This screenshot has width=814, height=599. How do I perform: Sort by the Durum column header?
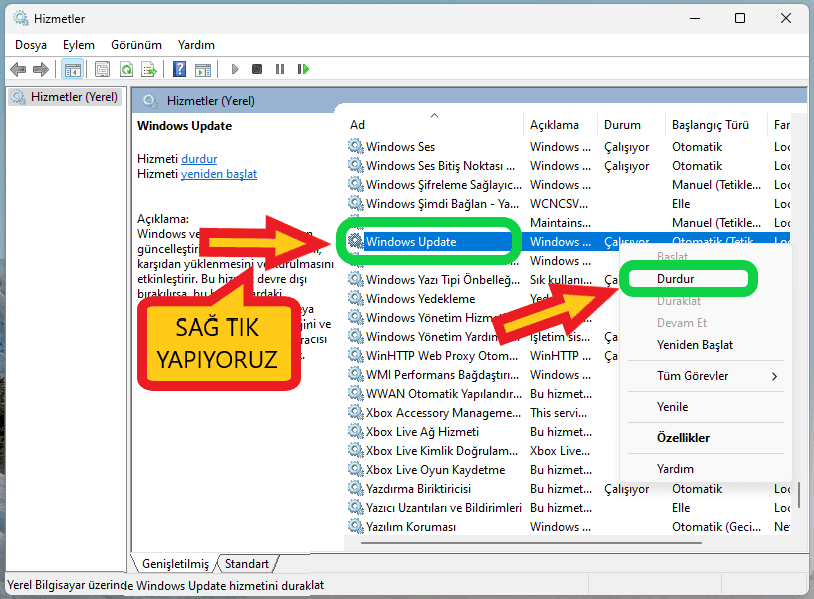tap(631, 125)
